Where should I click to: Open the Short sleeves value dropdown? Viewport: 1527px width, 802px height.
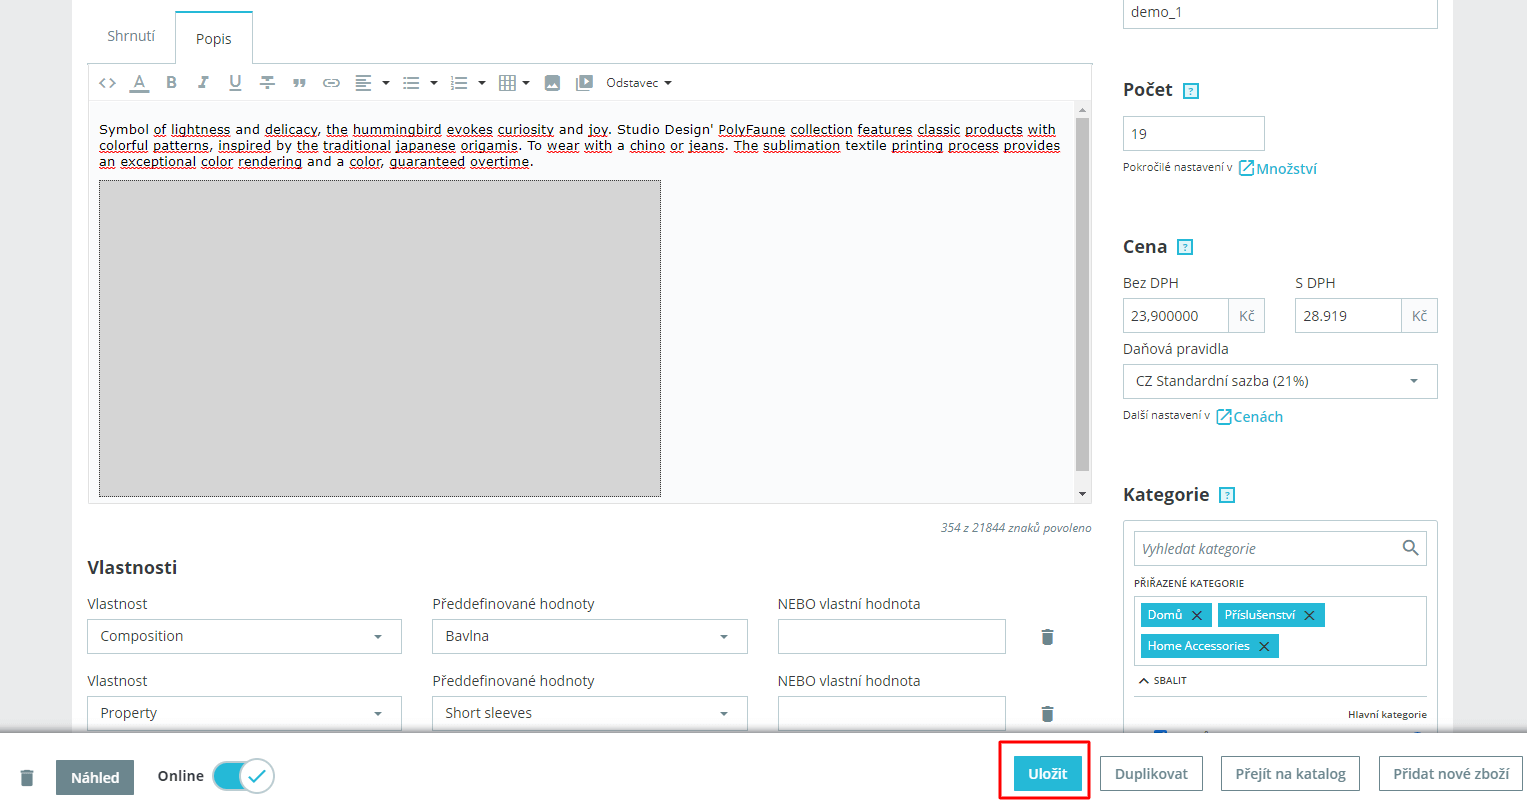coord(590,713)
